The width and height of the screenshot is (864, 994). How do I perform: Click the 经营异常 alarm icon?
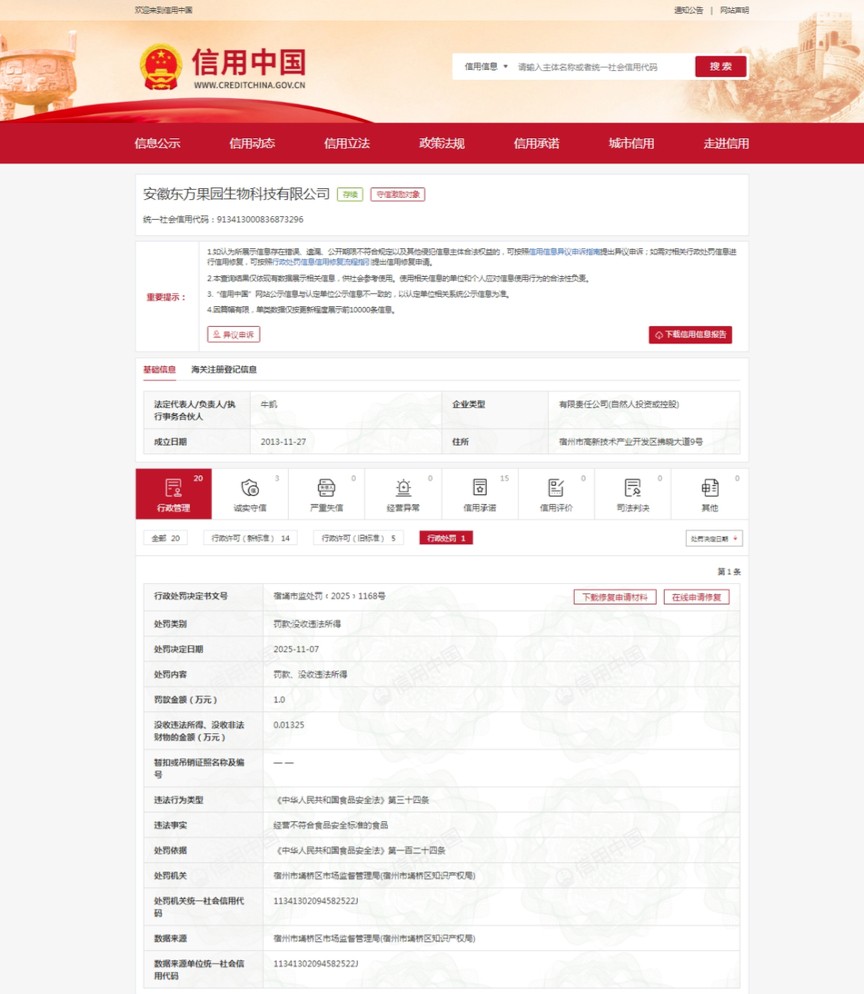point(403,488)
